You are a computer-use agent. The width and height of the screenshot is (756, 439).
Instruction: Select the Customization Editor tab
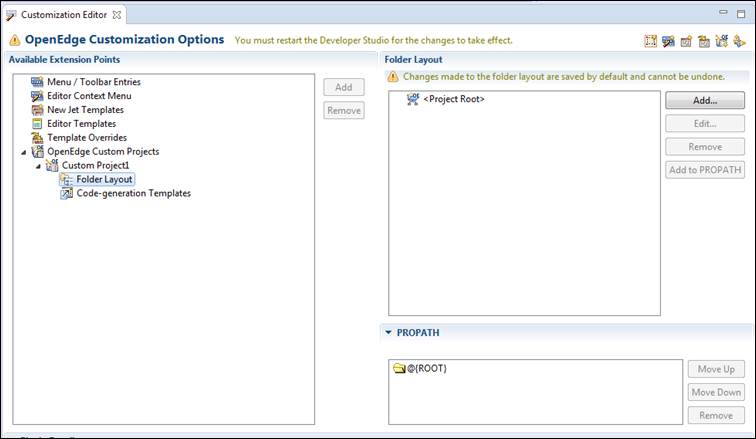pyautogui.click(x=64, y=15)
